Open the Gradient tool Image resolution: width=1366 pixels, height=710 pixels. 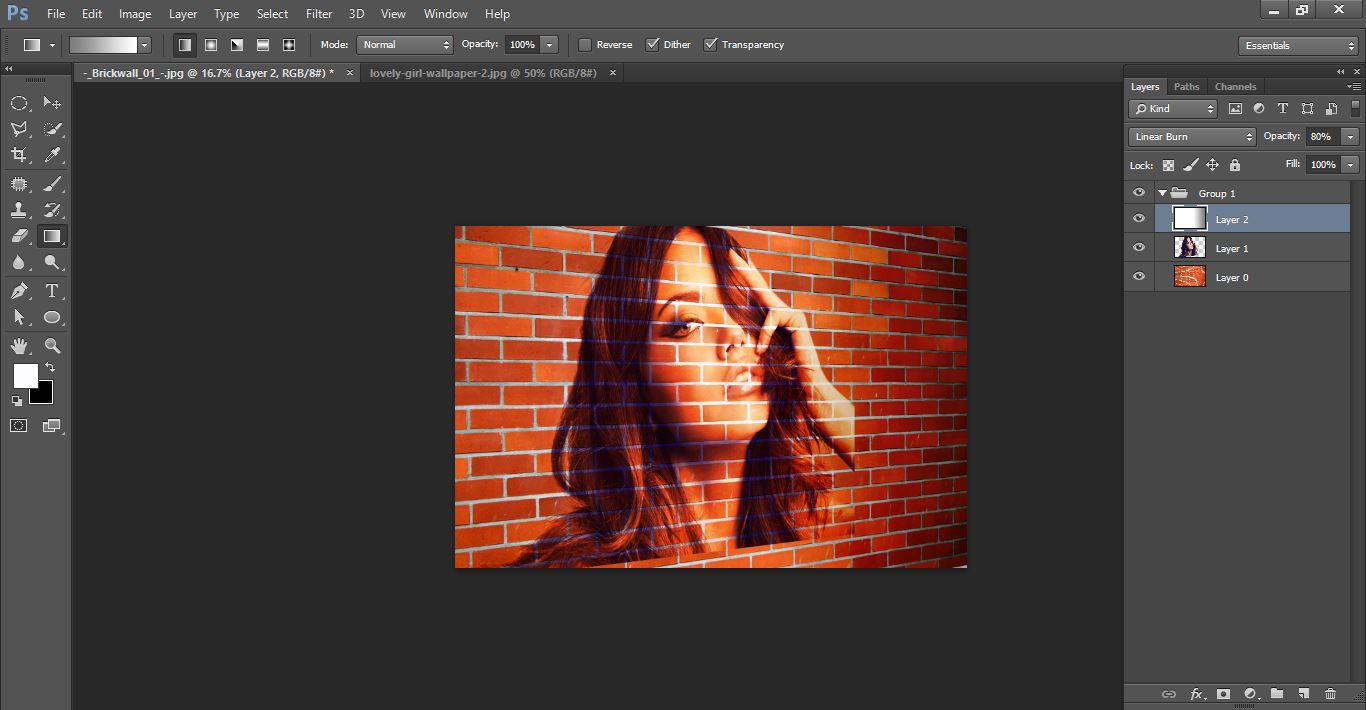(x=52, y=236)
